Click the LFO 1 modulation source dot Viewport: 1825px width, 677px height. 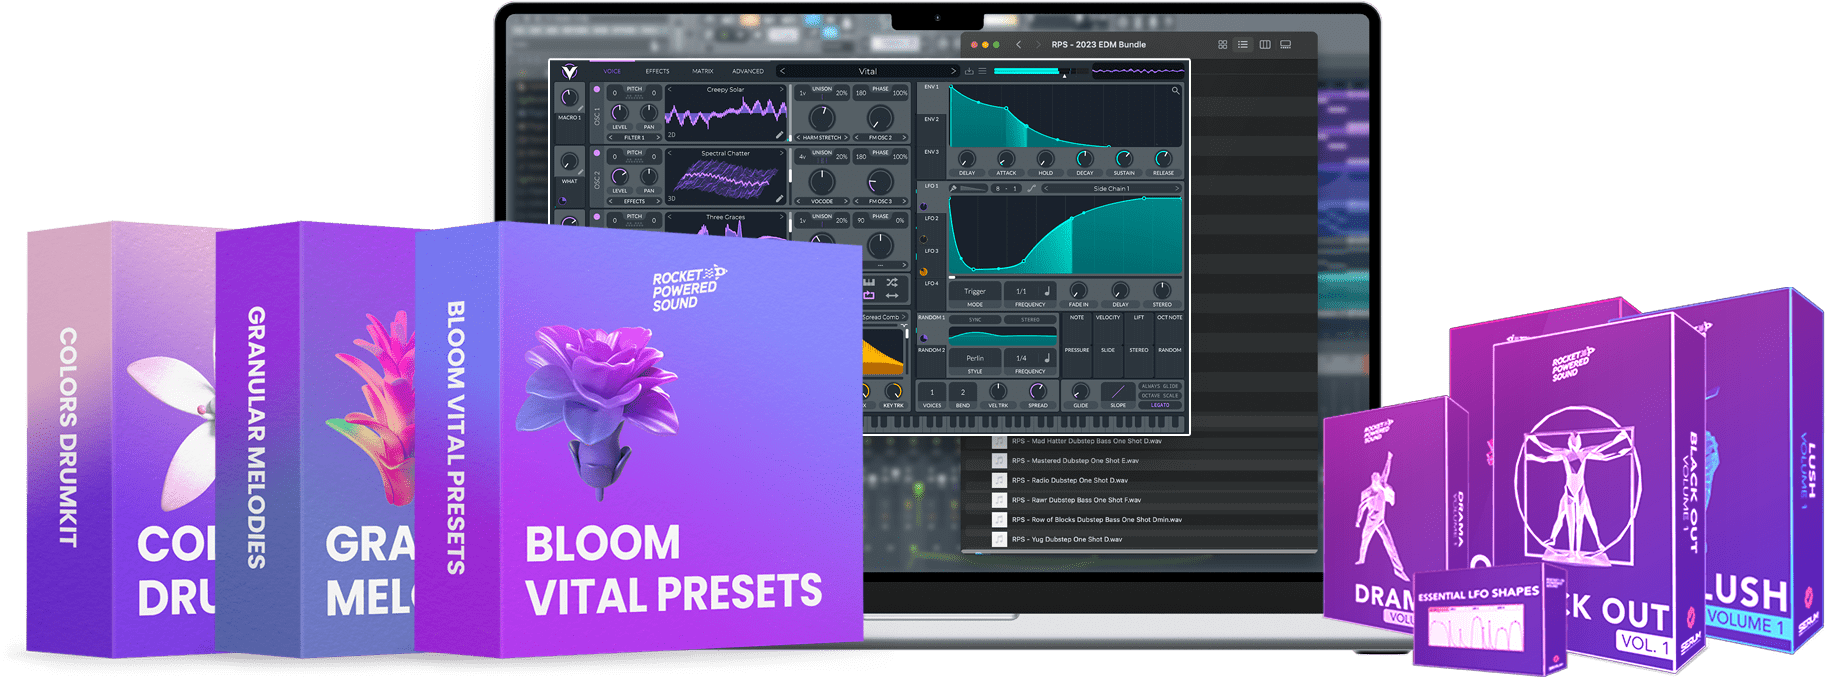coord(923,207)
